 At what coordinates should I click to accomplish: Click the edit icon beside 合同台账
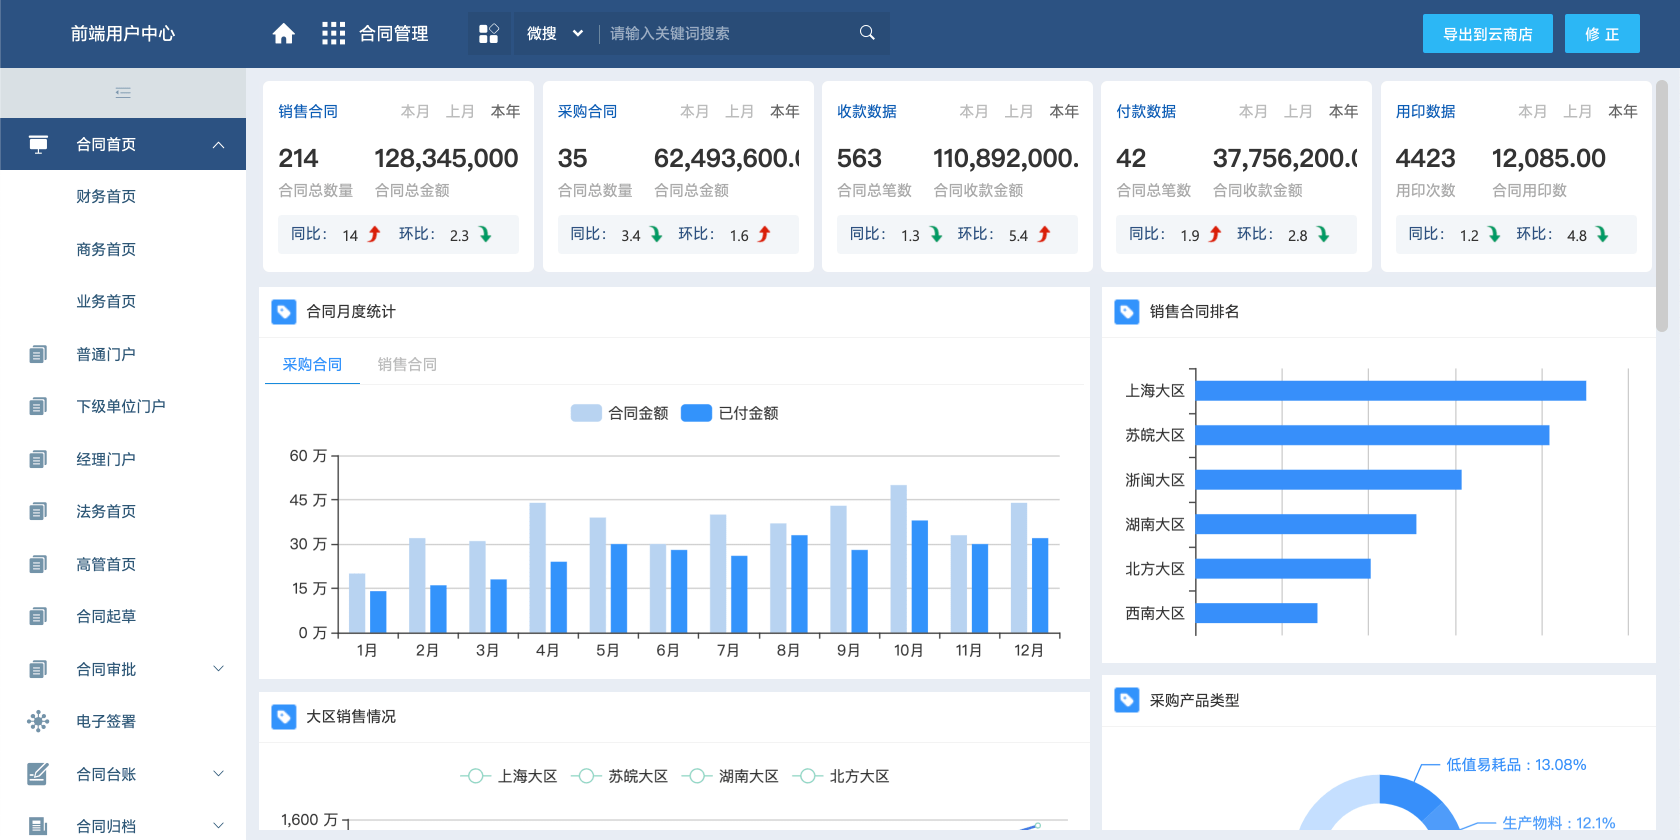[38, 774]
